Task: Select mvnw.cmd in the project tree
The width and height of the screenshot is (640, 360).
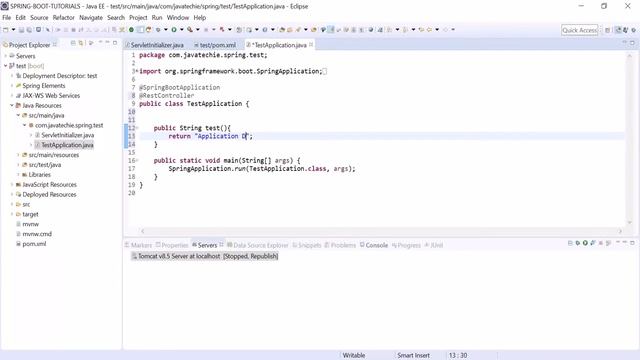Action: [37, 234]
